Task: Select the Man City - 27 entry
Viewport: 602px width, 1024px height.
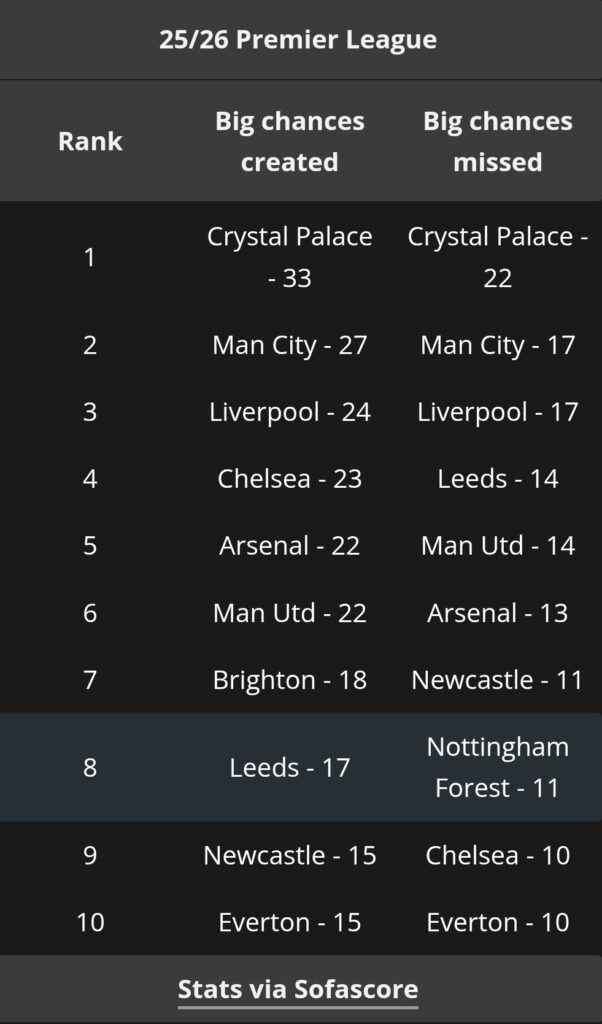Action: click(290, 345)
